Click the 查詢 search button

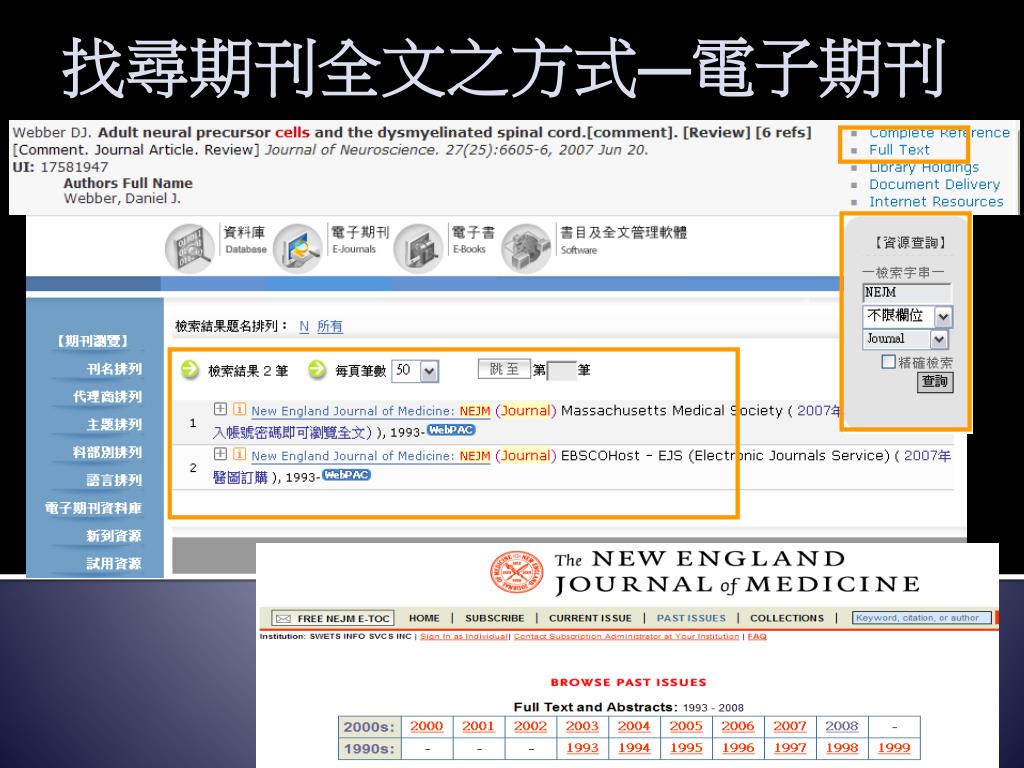935,382
